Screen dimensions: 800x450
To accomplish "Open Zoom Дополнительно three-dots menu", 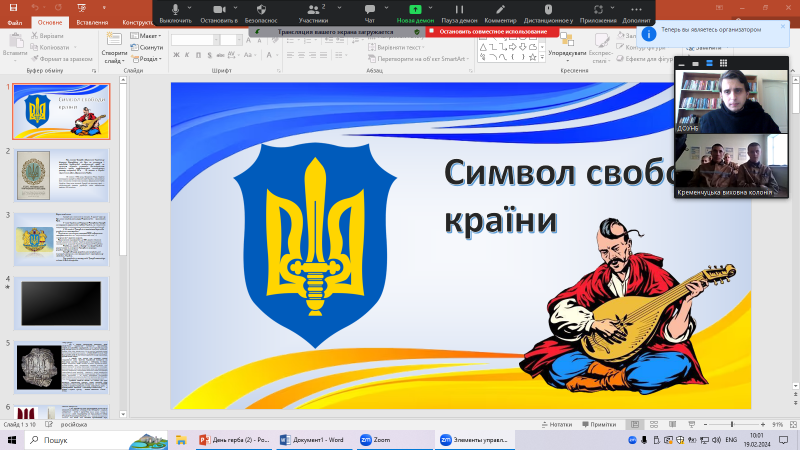I will point(636,13).
